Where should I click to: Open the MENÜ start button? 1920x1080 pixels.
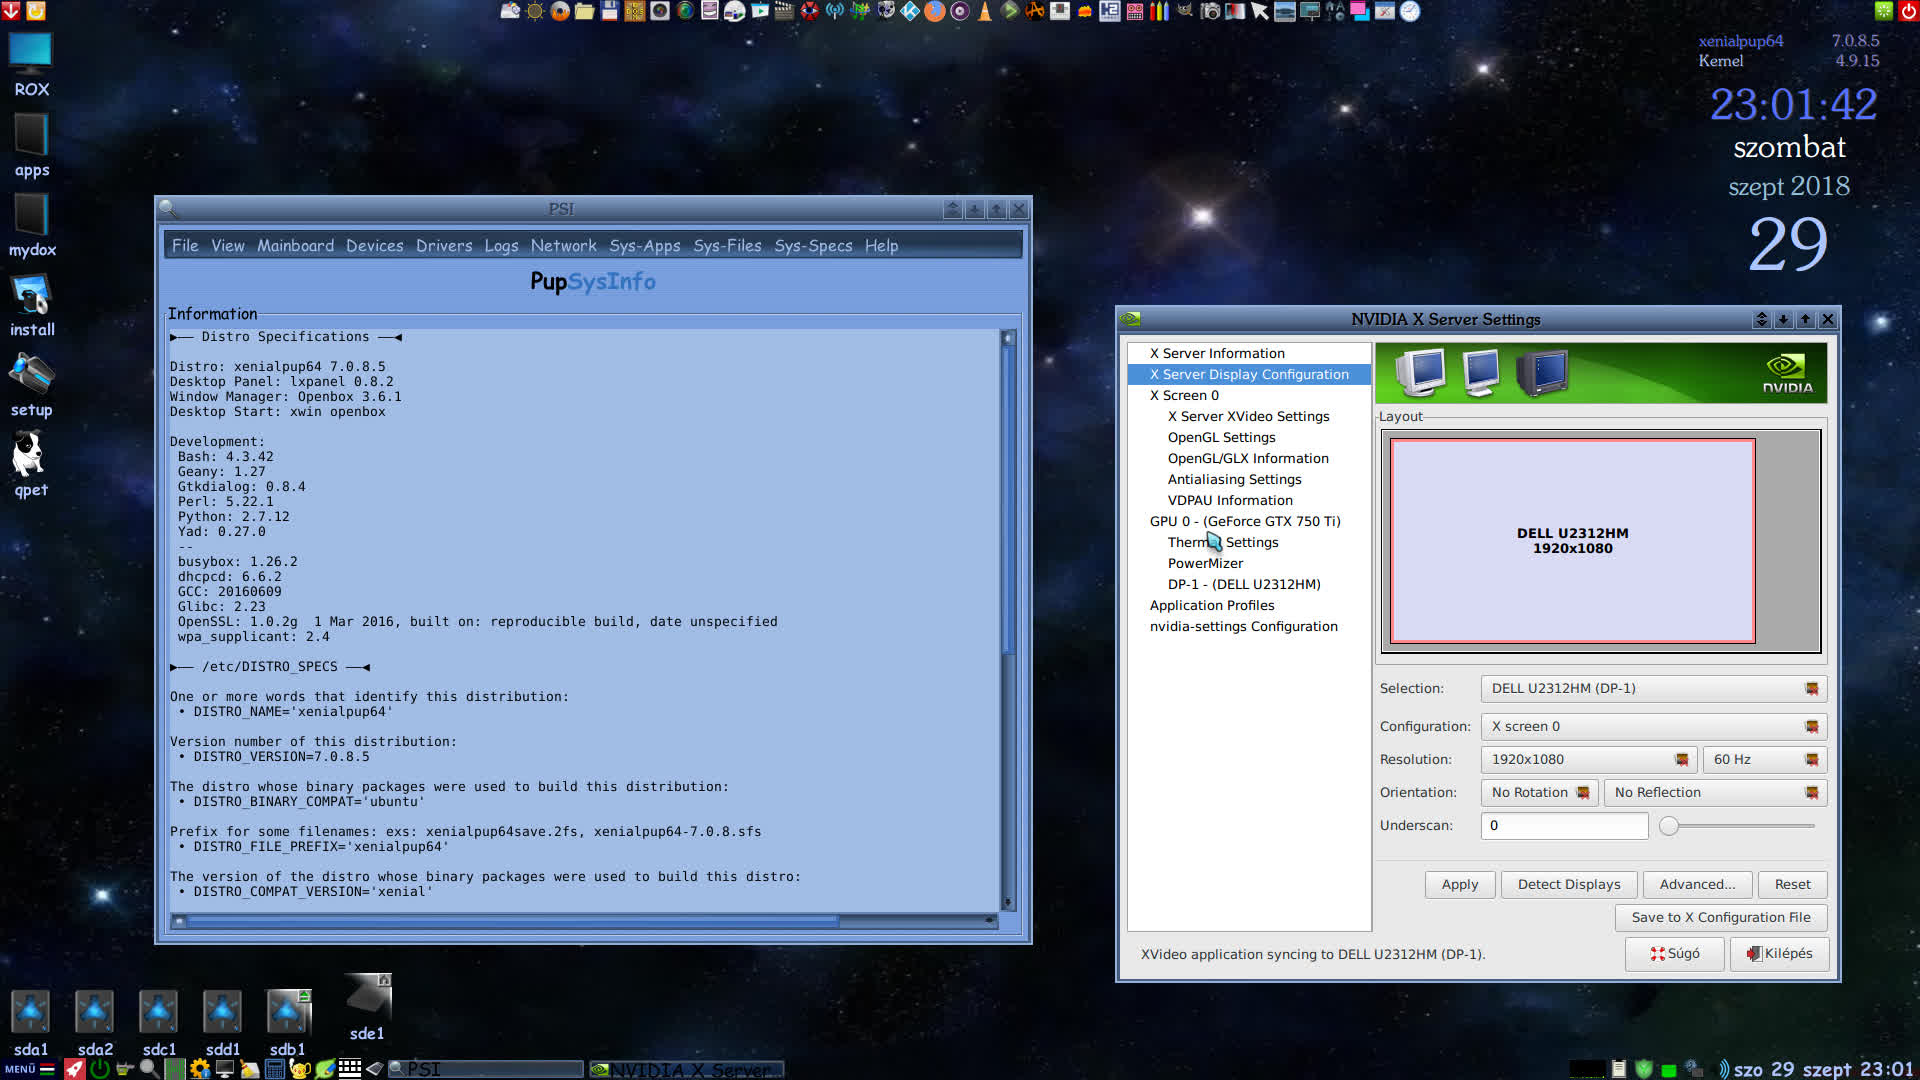pos(29,1069)
